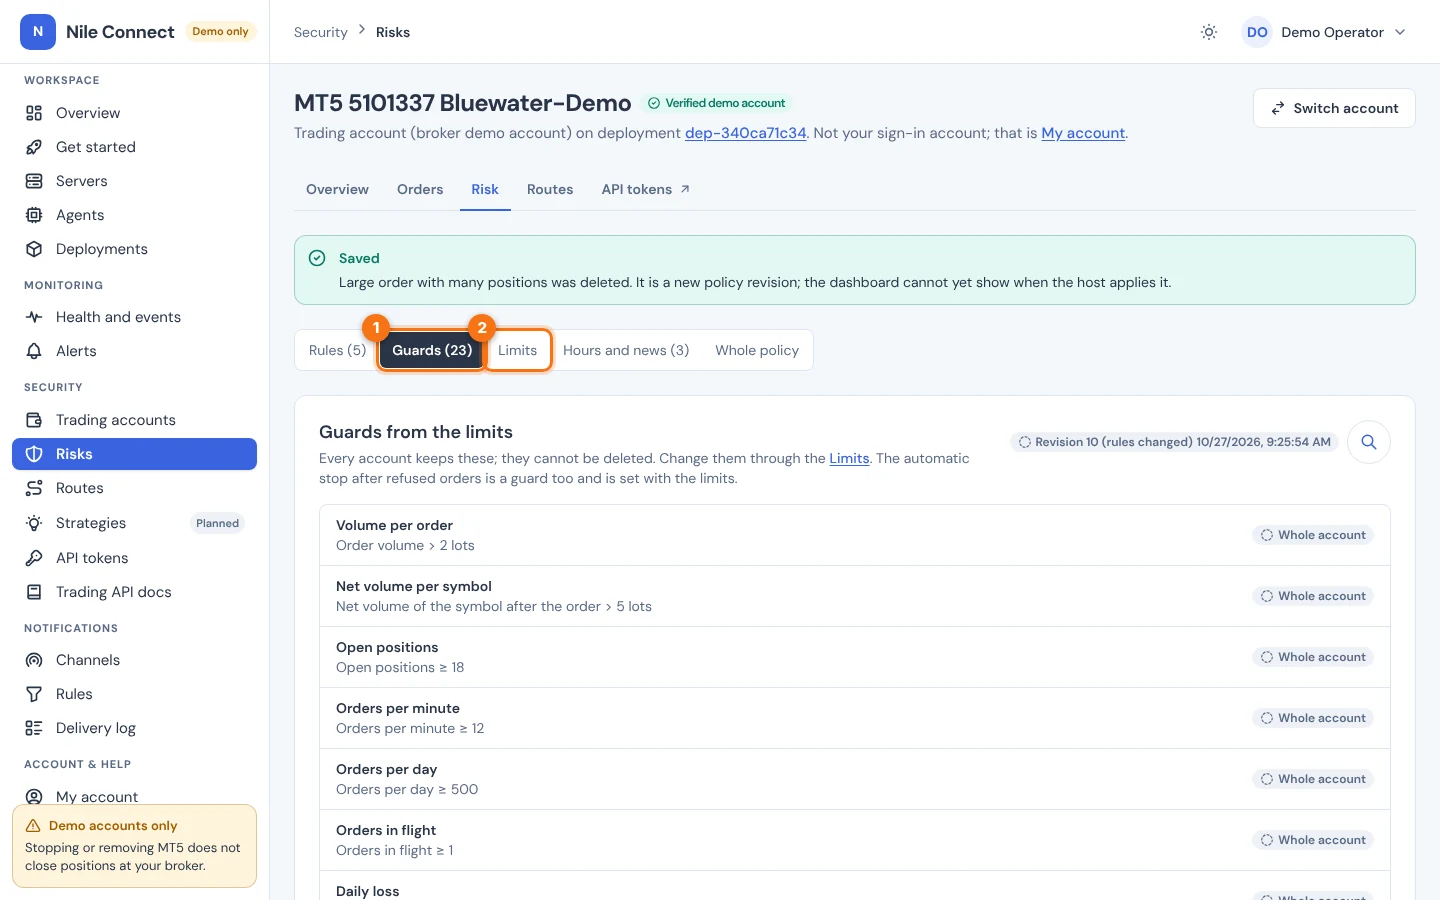Open the Orders tab

[x=420, y=189]
